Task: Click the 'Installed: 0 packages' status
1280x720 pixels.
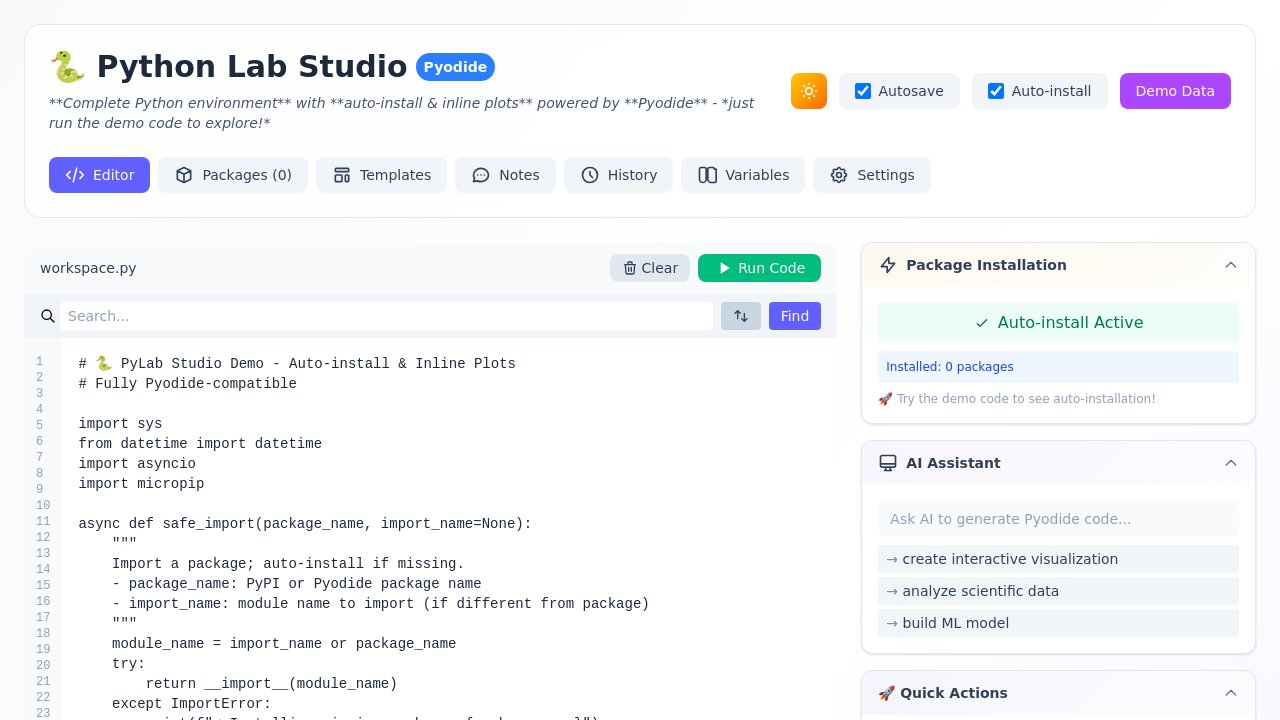Action: 1058,367
